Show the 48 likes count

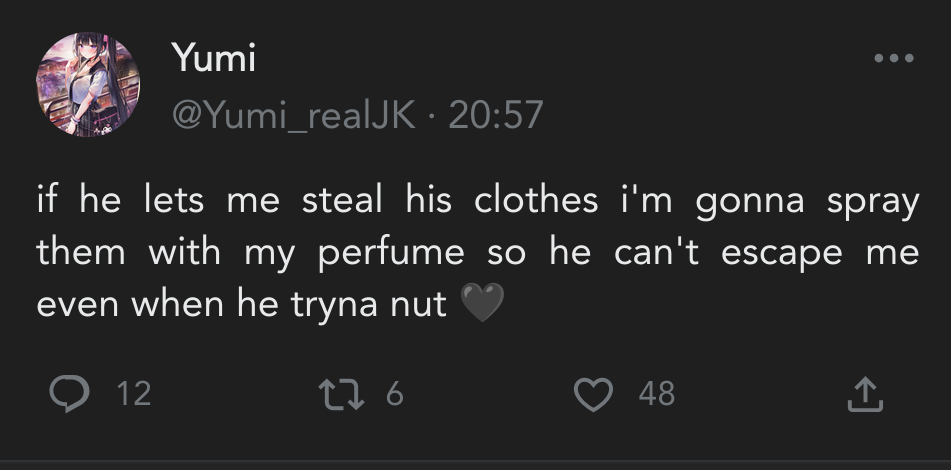[656, 394]
